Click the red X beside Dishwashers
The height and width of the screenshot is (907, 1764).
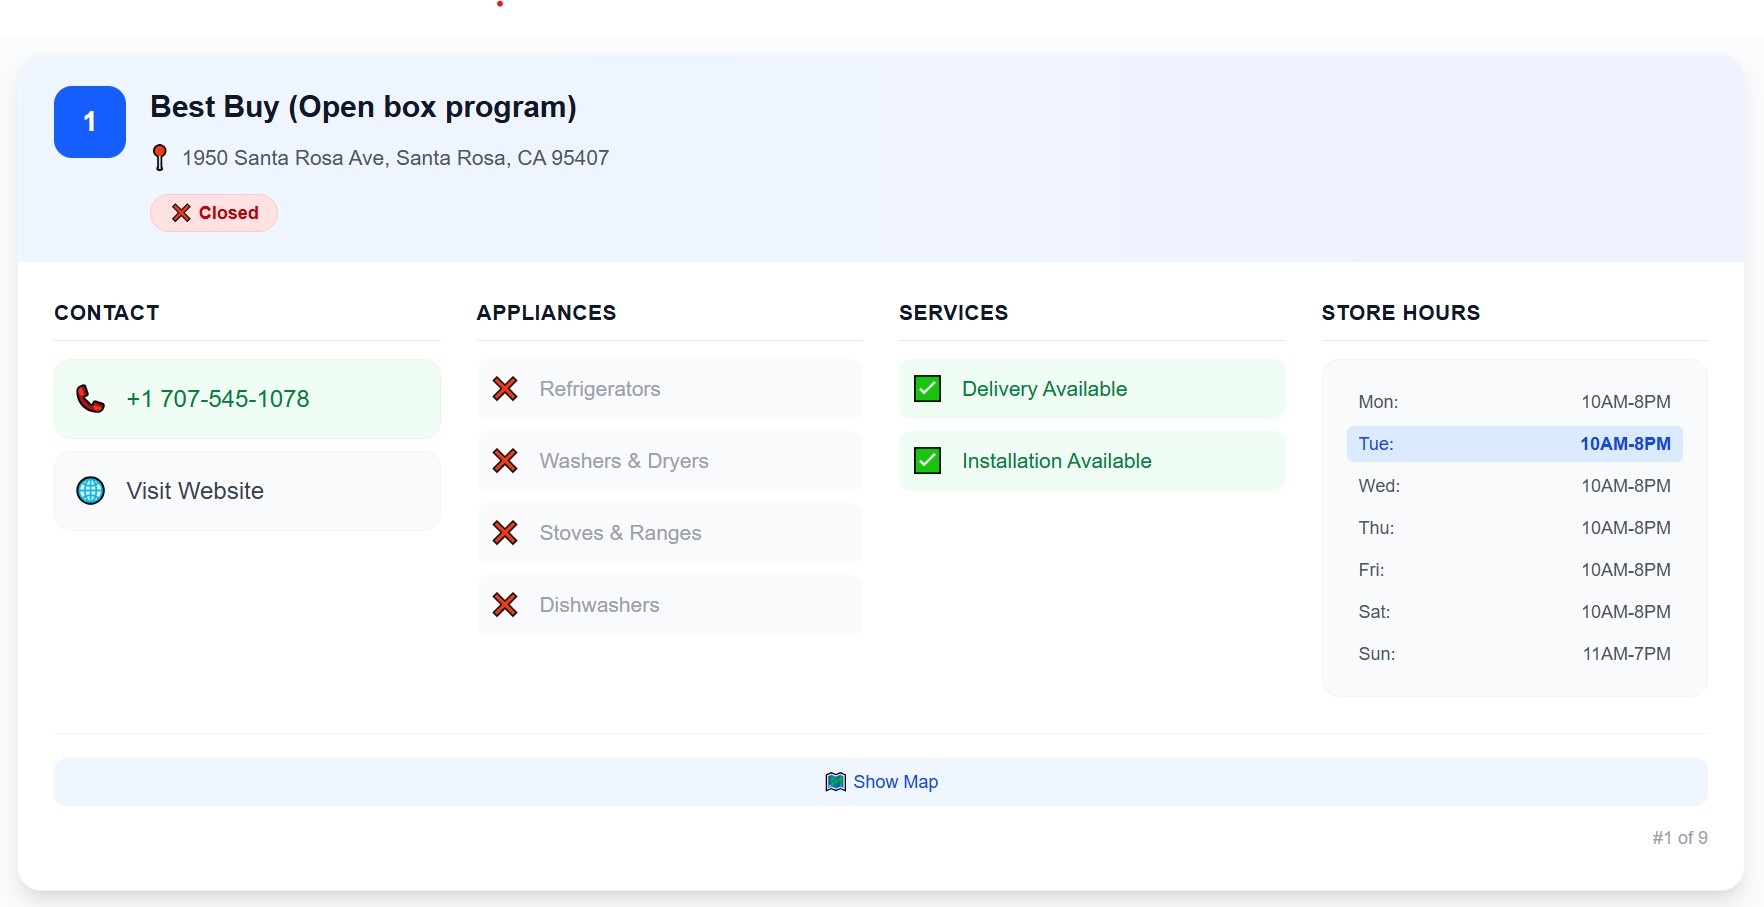click(x=505, y=605)
